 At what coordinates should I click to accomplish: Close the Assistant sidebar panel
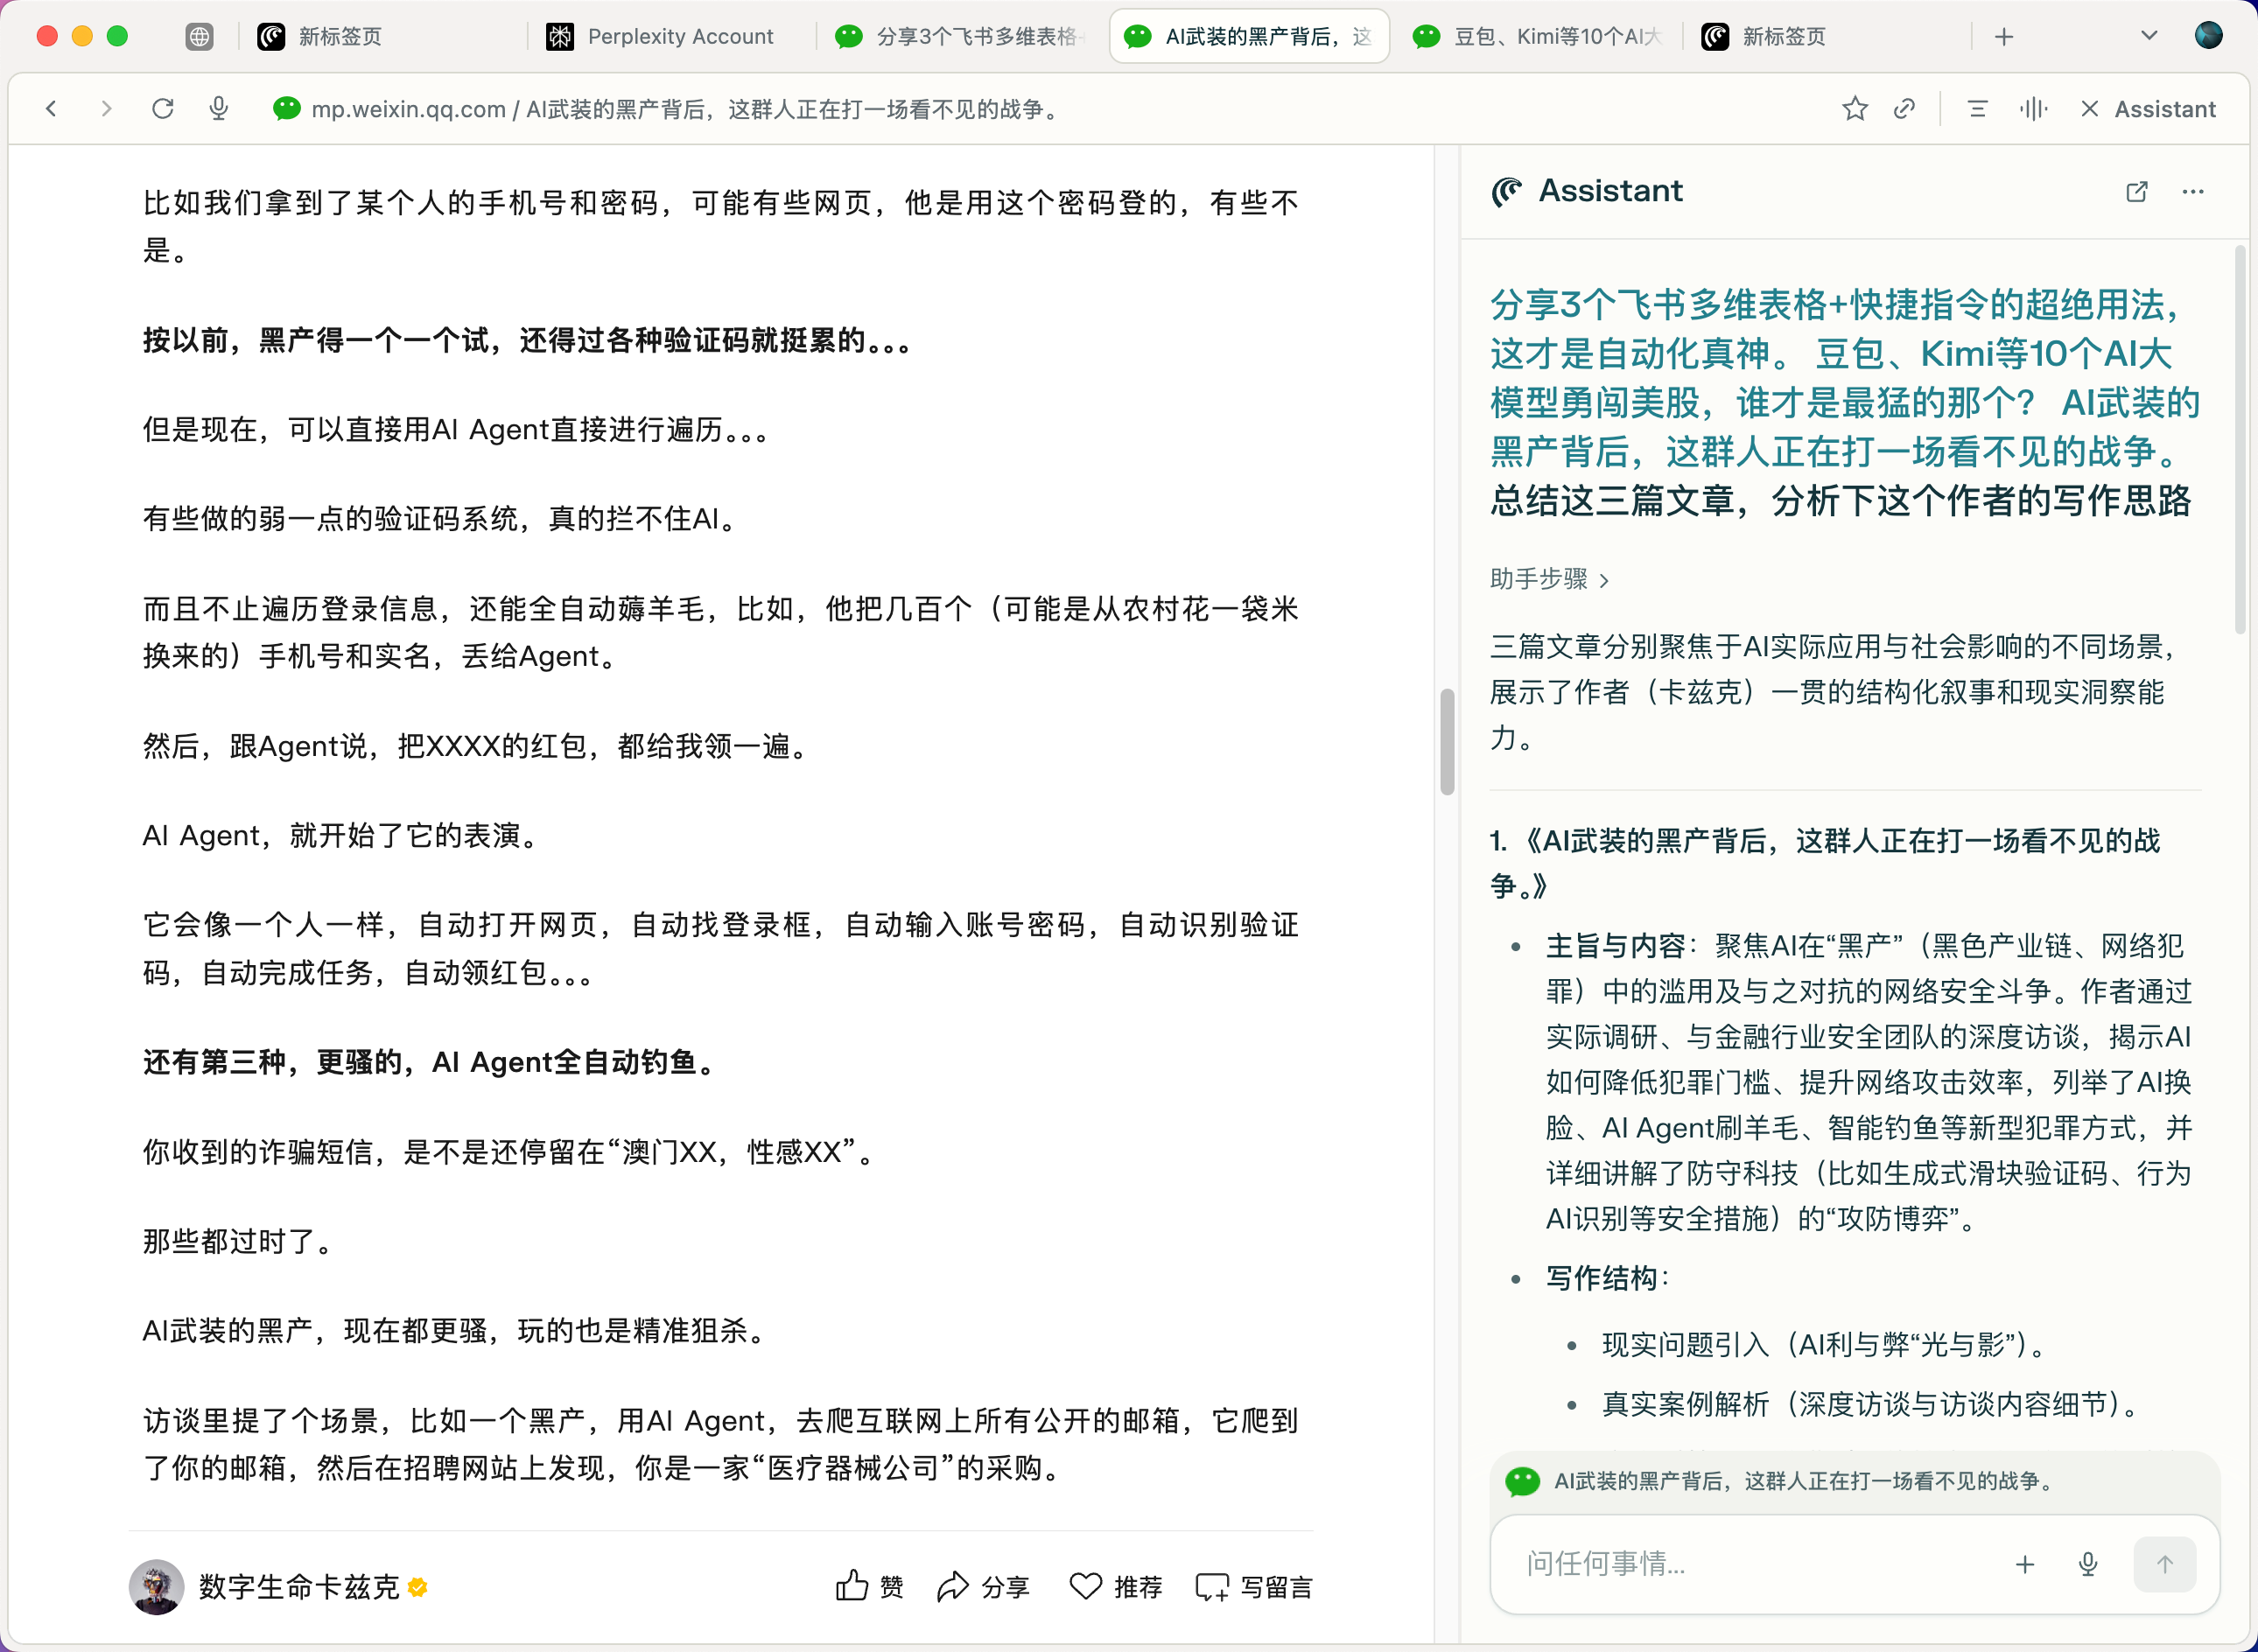pyautogui.click(x=2090, y=109)
